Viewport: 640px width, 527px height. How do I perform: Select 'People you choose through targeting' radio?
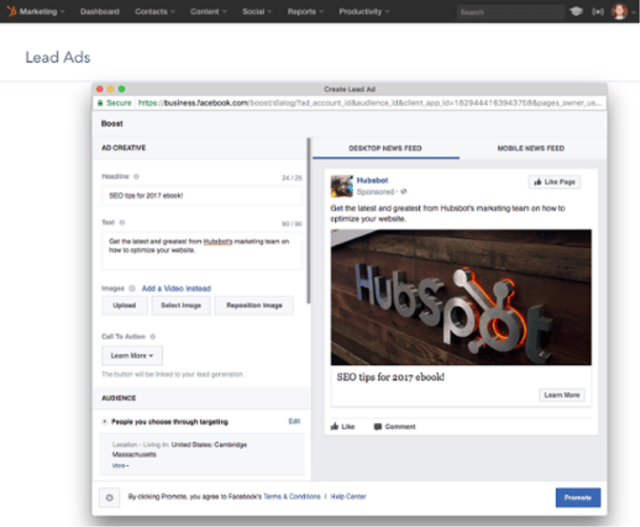(x=105, y=422)
